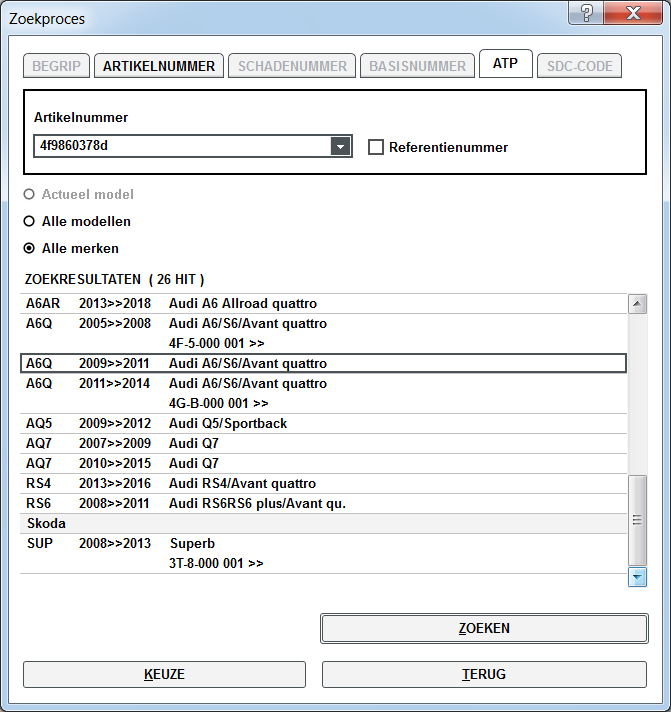Click the results scrollbar up arrow
This screenshot has height=712, width=671.
(637, 304)
